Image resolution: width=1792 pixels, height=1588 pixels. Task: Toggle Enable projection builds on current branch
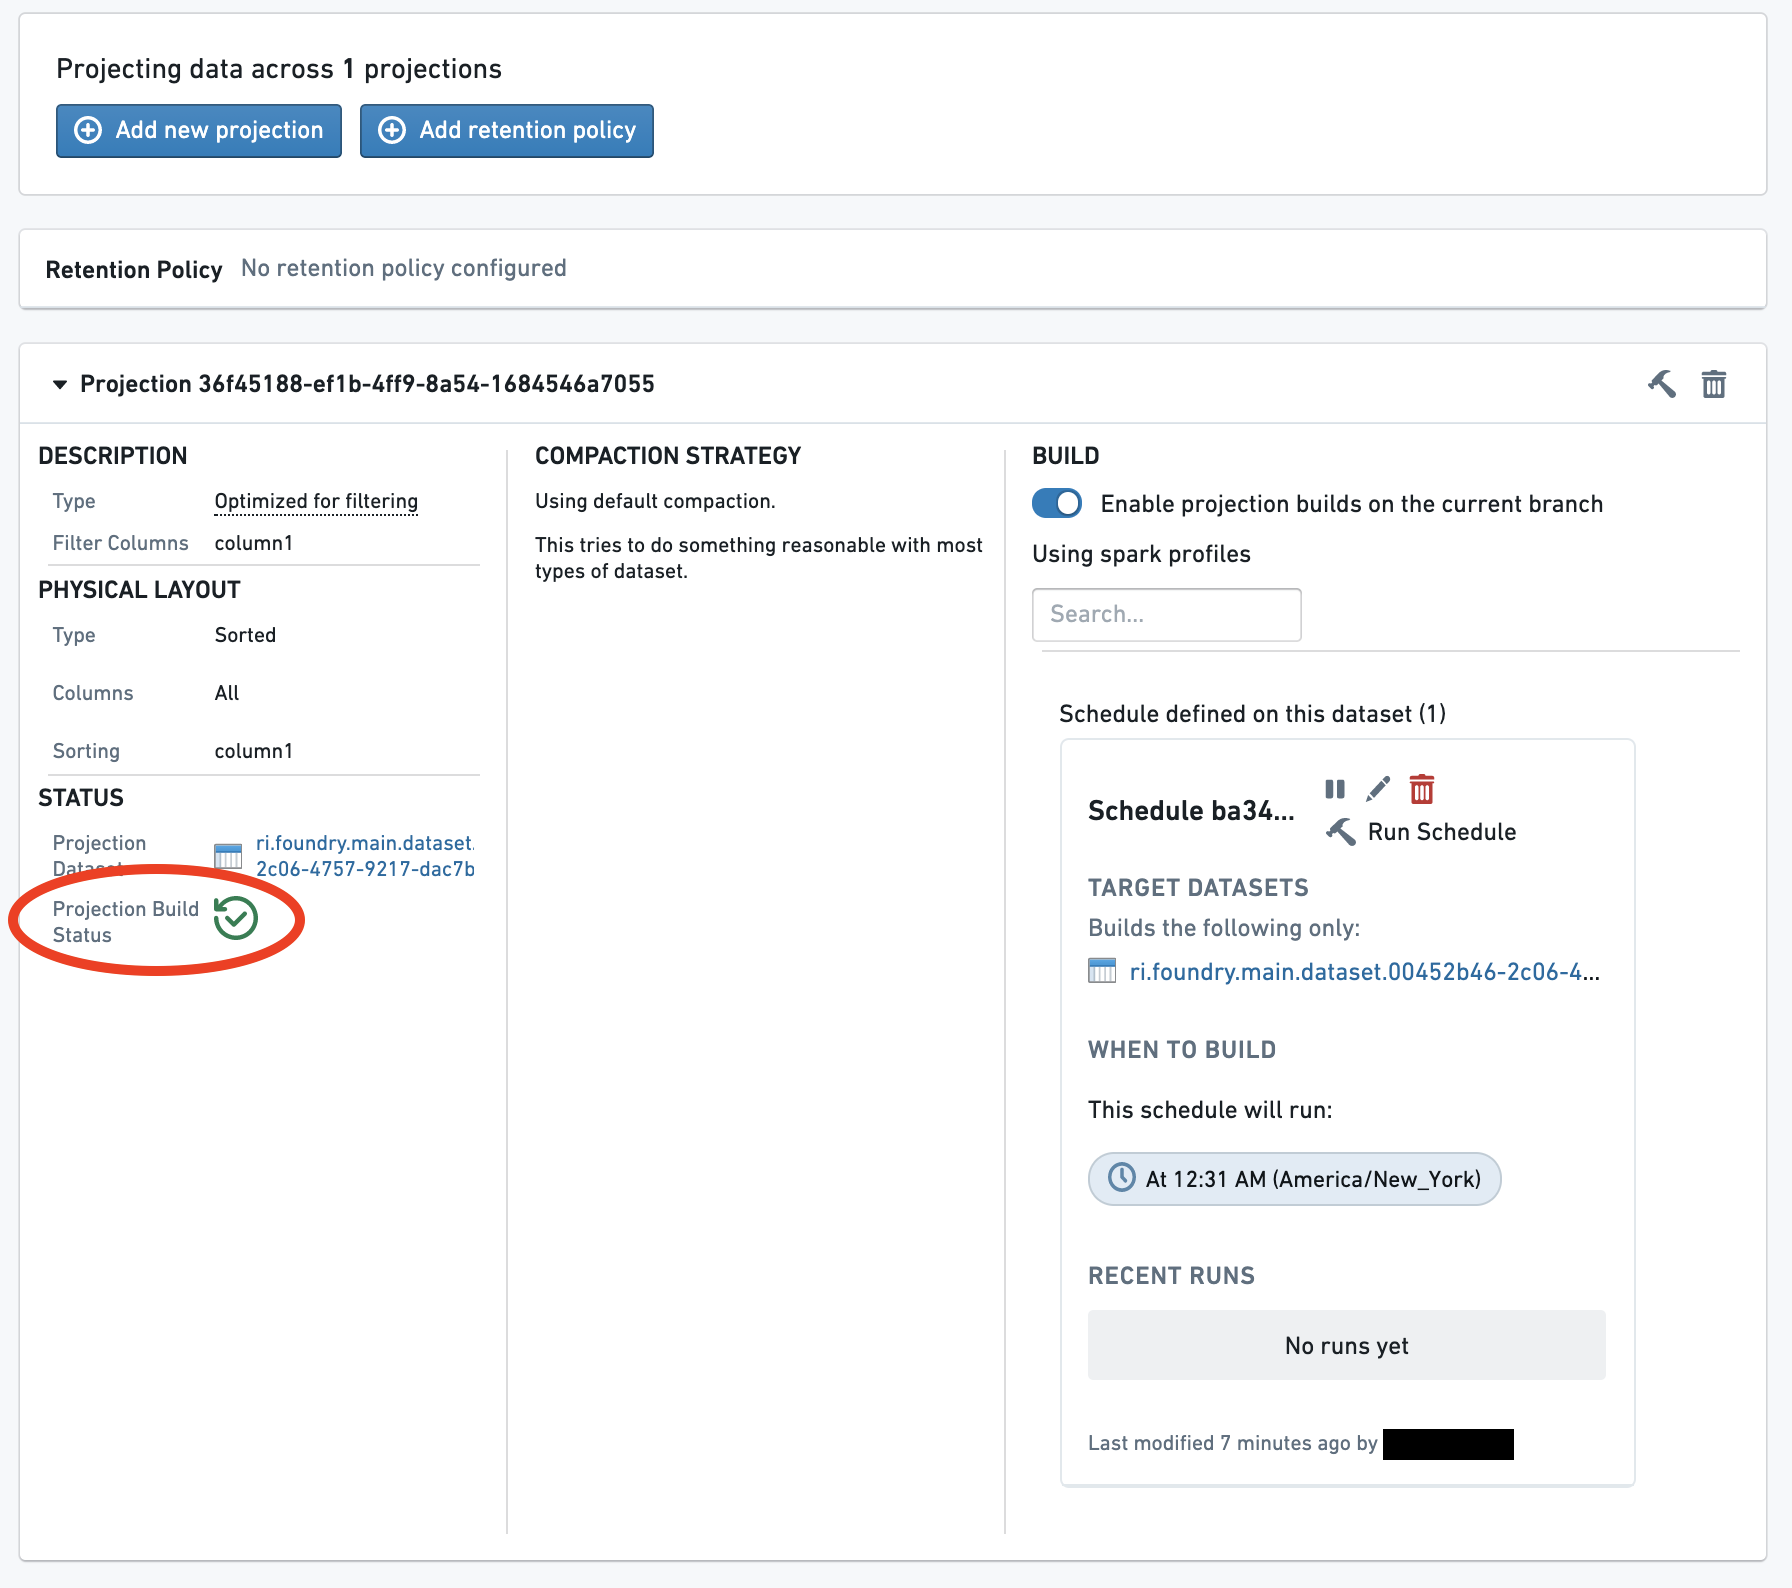click(1057, 503)
